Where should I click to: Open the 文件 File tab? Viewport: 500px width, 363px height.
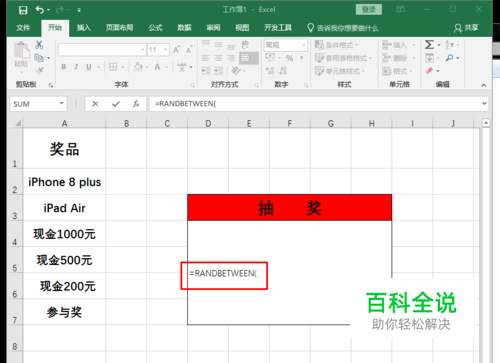point(23,28)
